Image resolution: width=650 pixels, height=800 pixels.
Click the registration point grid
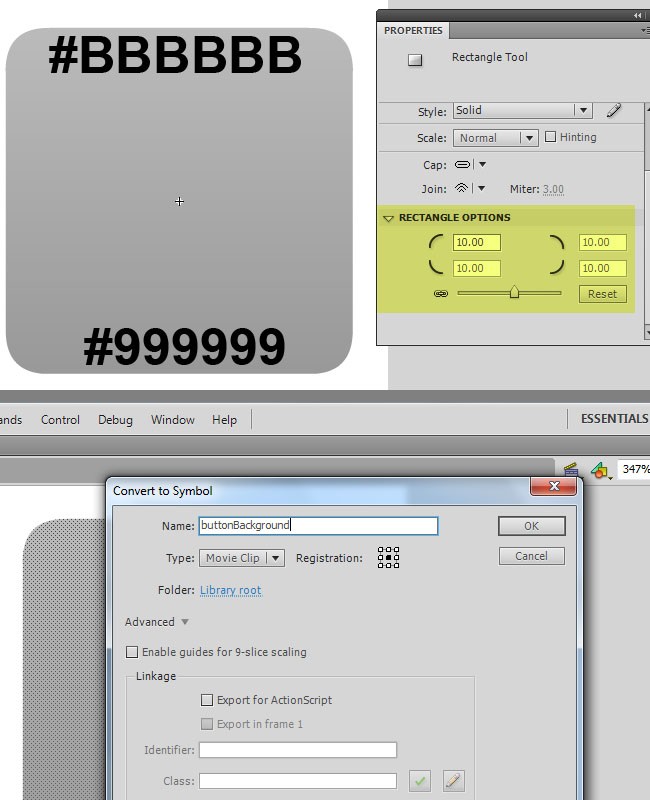tap(388, 558)
